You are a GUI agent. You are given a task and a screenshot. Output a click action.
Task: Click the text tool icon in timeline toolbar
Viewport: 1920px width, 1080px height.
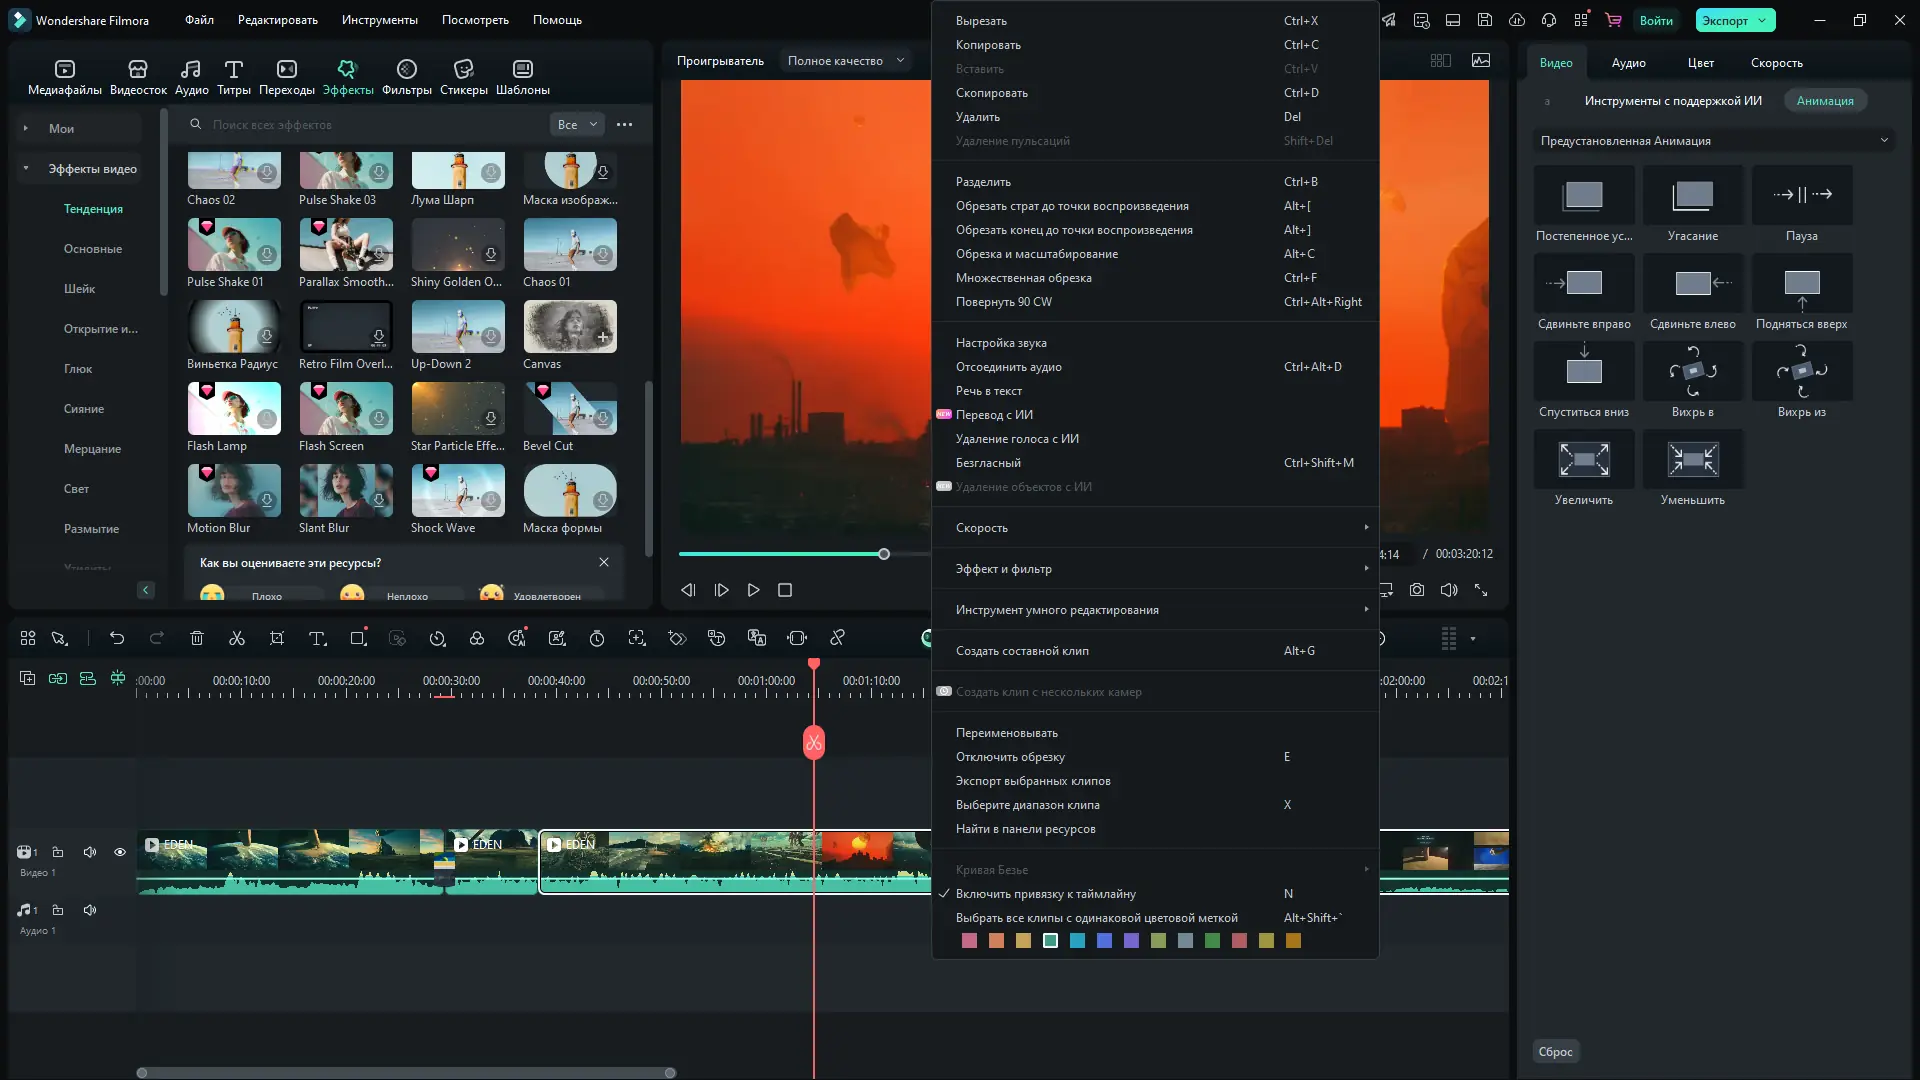click(317, 638)
